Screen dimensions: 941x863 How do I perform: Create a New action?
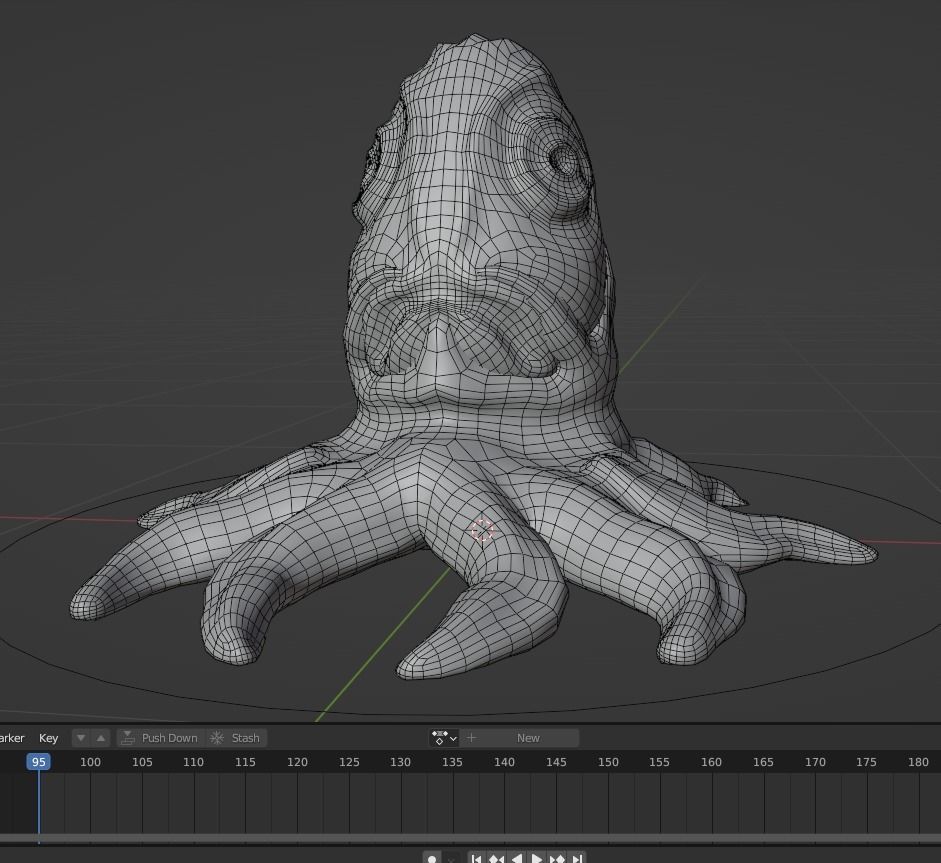coord(520,738)
